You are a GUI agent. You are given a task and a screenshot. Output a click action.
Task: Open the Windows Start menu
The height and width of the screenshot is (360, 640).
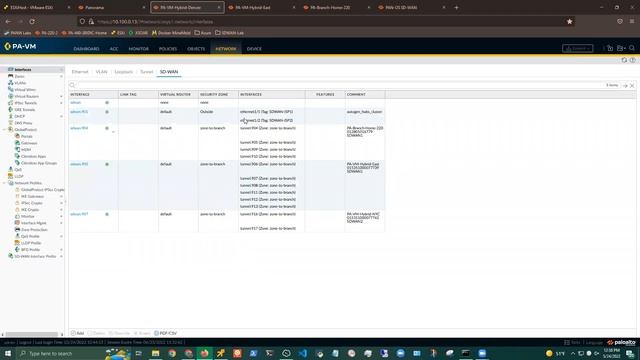click(x=7, y=353)
